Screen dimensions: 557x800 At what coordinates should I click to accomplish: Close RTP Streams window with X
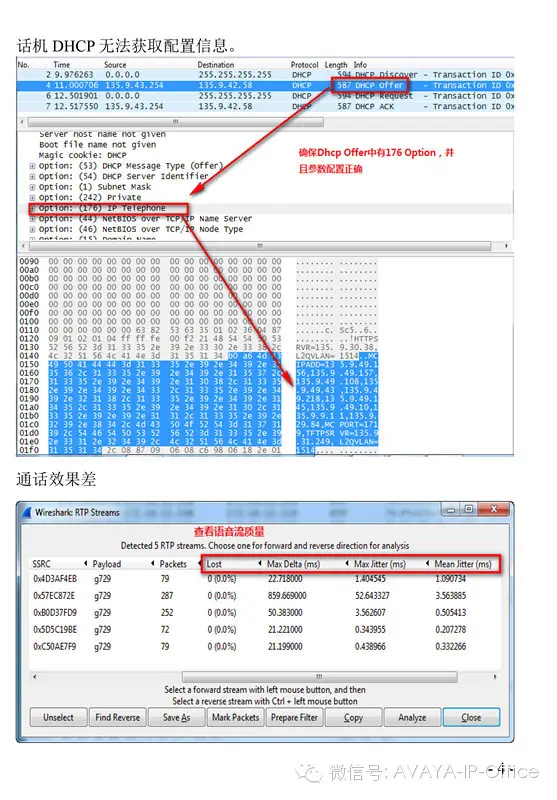pyautogui.click(x=493, y=509)
